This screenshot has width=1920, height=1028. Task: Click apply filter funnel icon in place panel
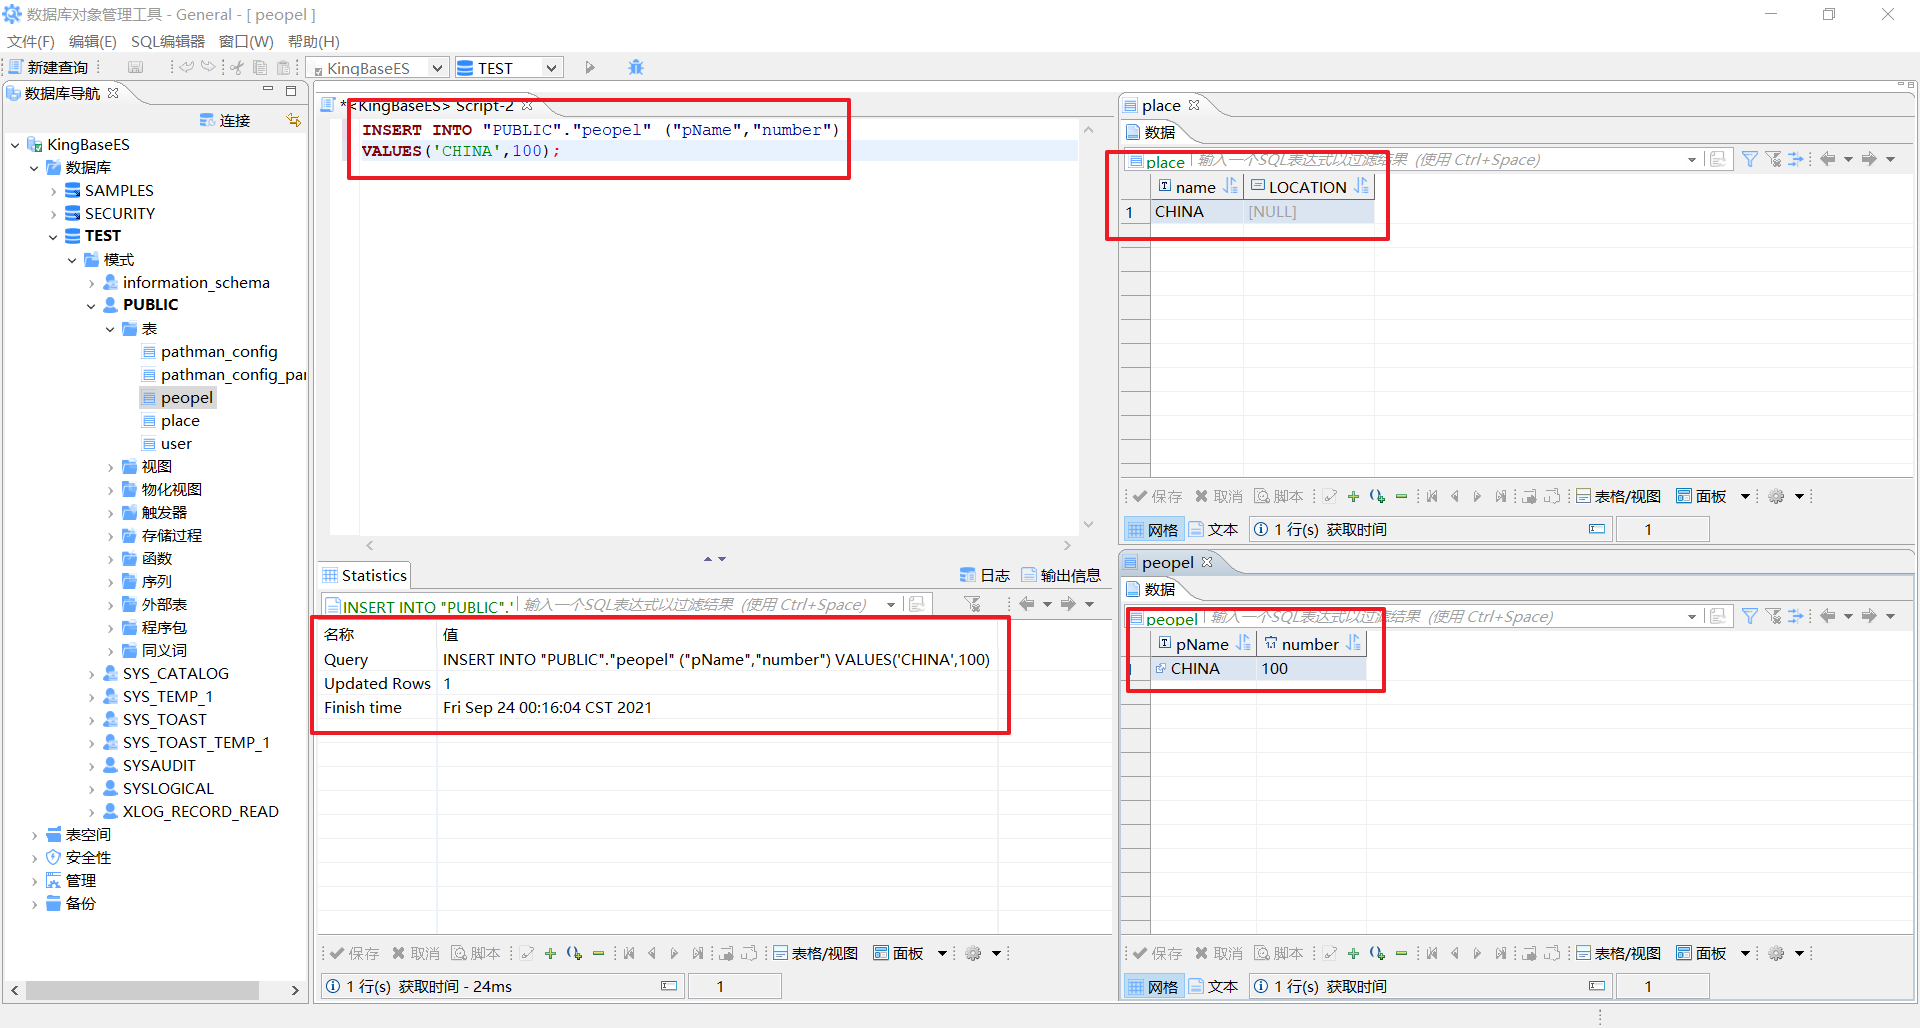(1750, 159)
